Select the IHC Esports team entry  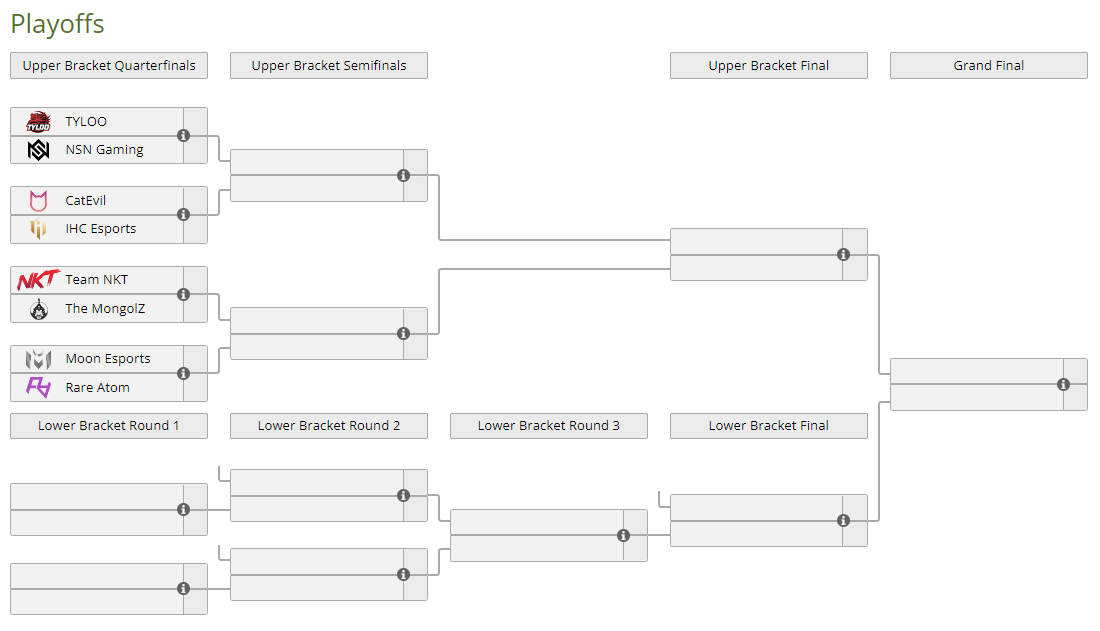[x=98, y=229]
